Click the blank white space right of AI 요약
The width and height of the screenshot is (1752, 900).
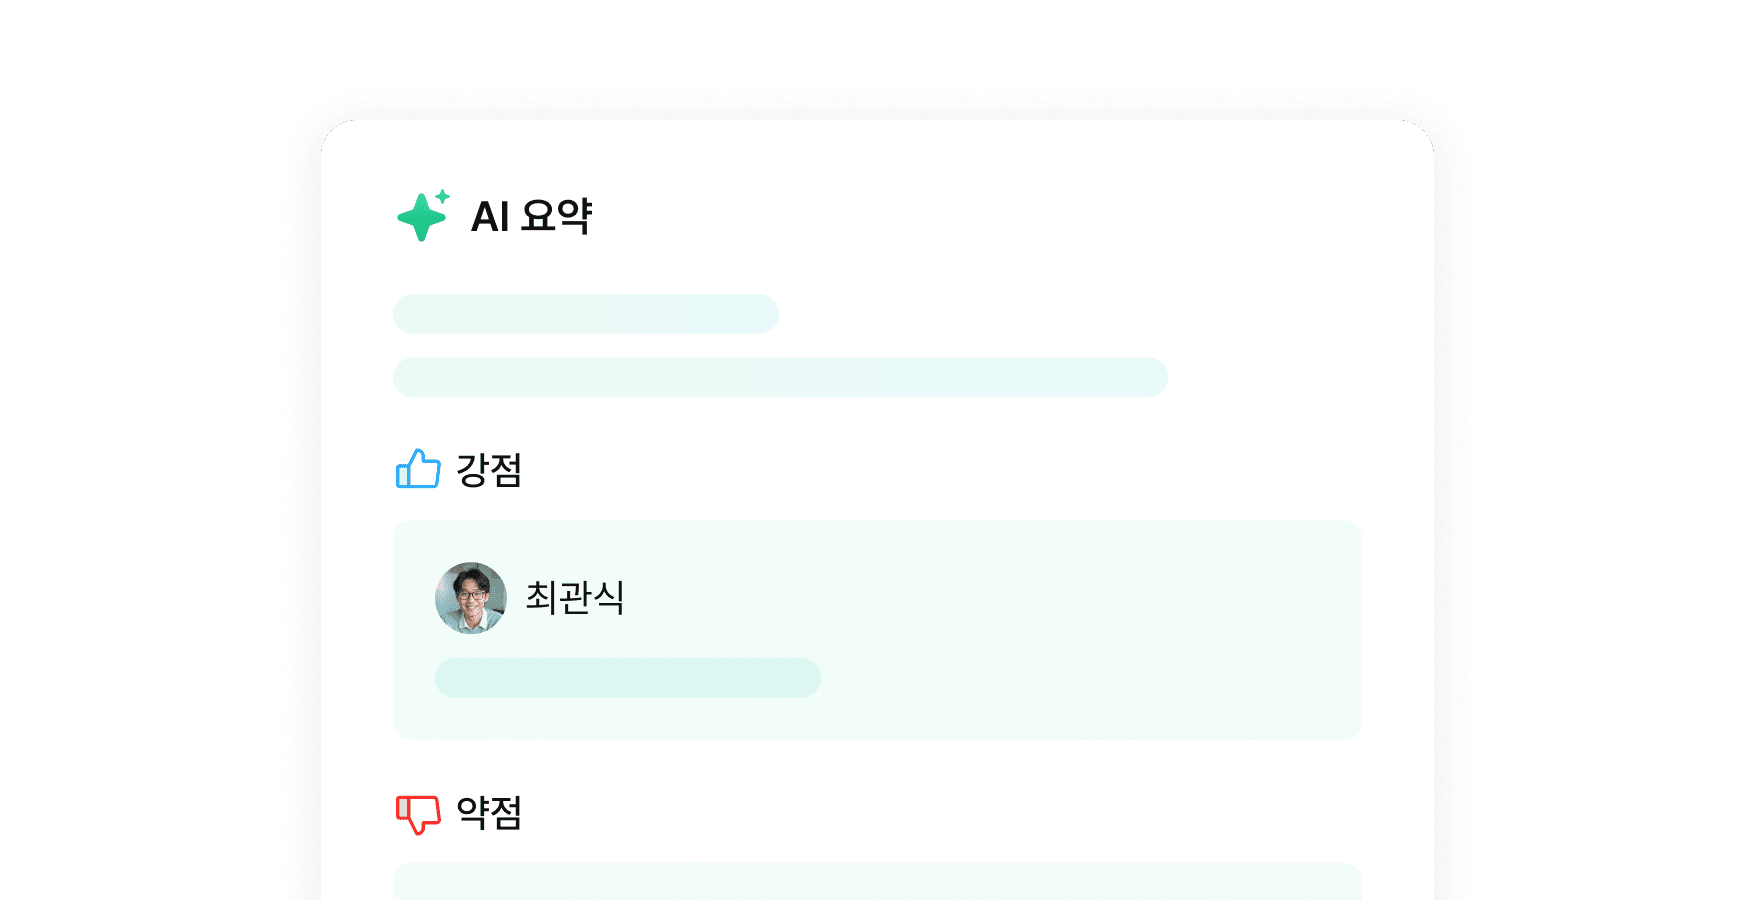click(x=1000, y=217)
